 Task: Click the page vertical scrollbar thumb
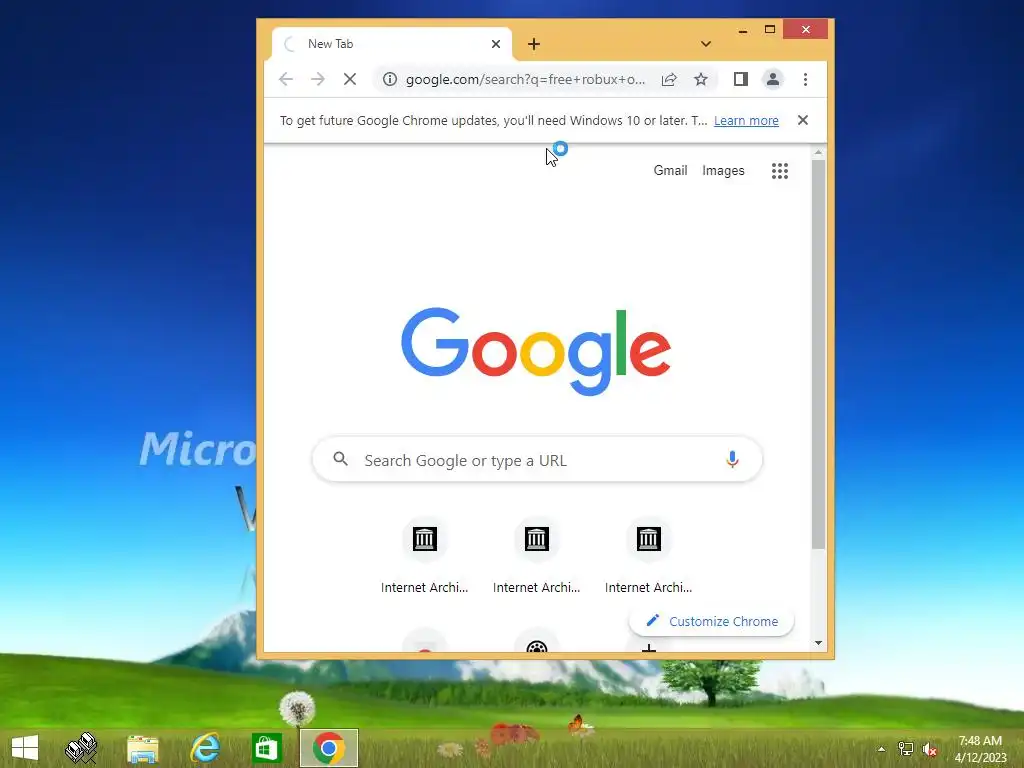818,355
